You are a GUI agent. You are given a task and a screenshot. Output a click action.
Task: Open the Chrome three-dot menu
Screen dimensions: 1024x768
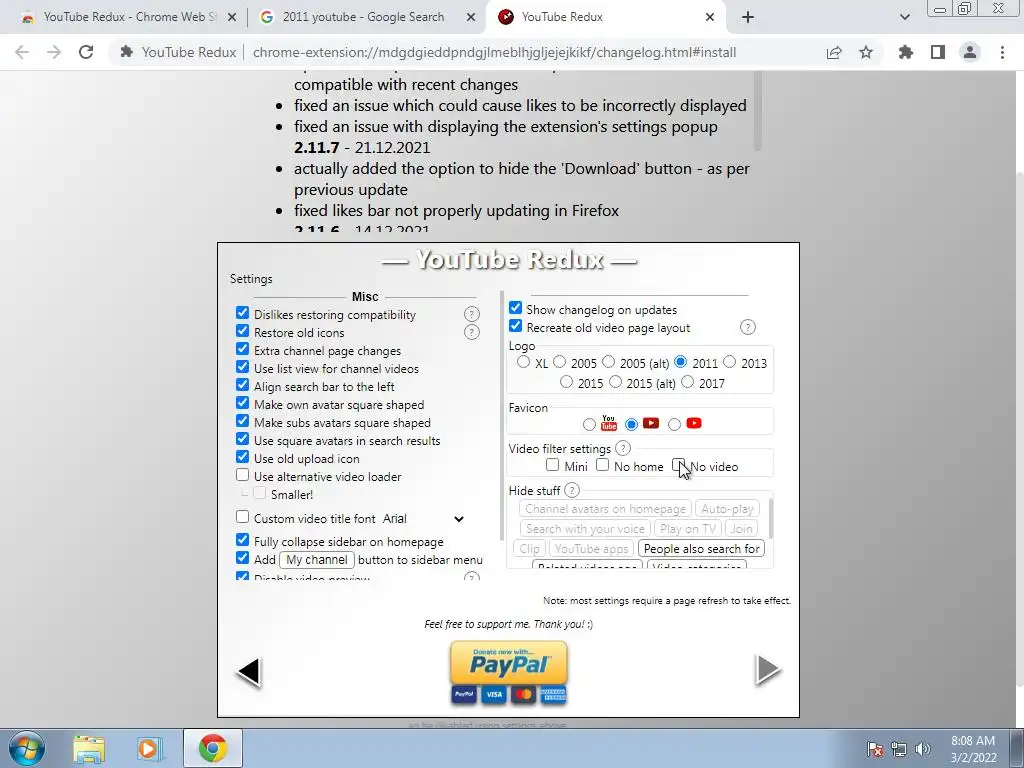pos(1002,52)
